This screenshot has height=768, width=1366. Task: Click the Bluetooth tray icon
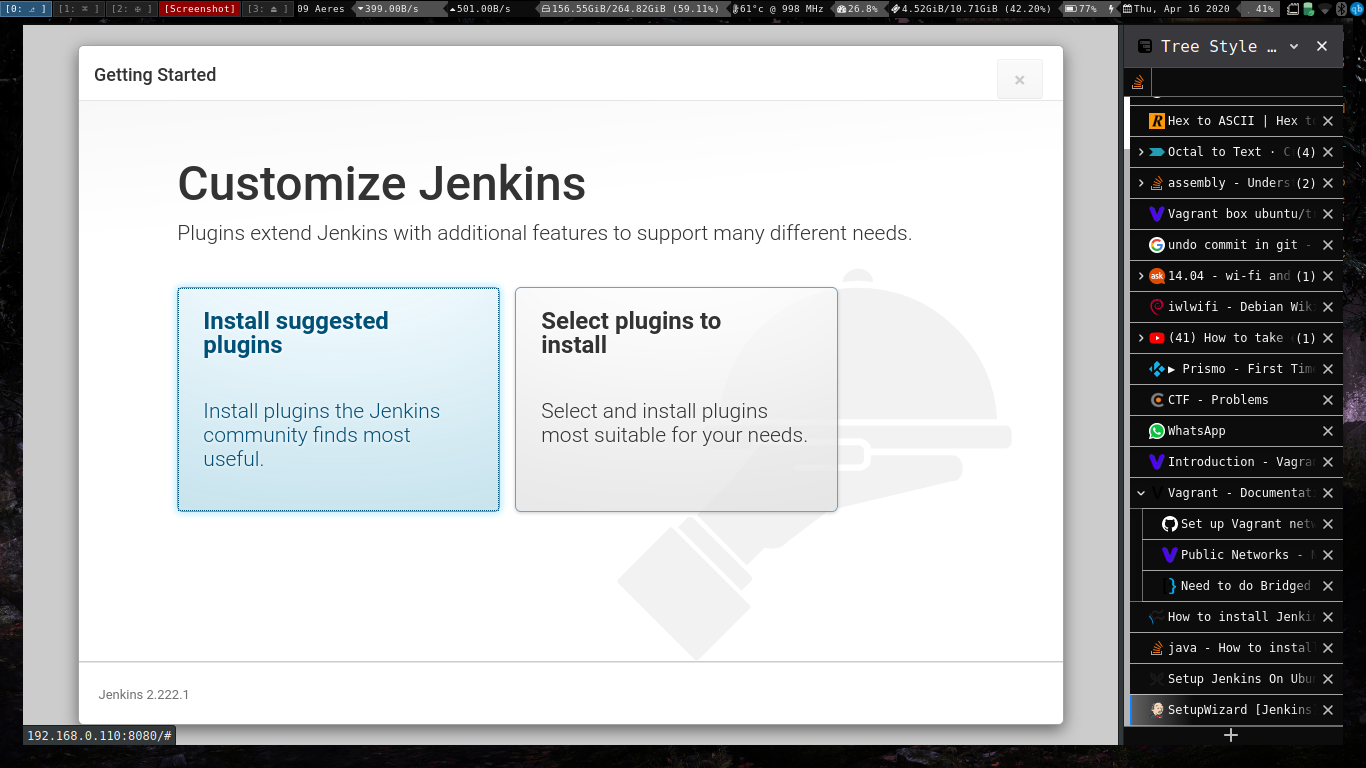[1342, 9]
